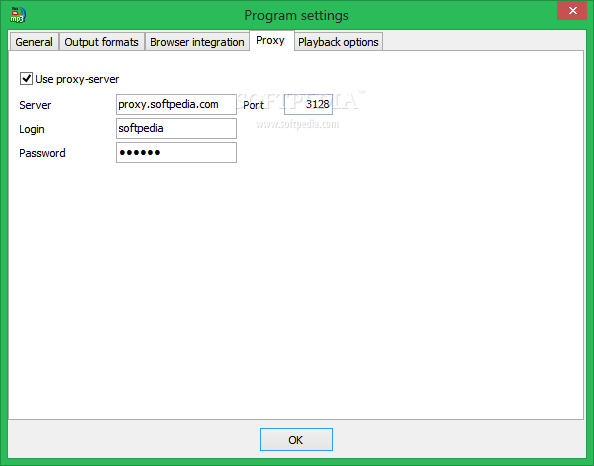Viewport: 594px width, 466px height.
Task: Uncheck the Use proxy-server checkbox
Action: 26,79
